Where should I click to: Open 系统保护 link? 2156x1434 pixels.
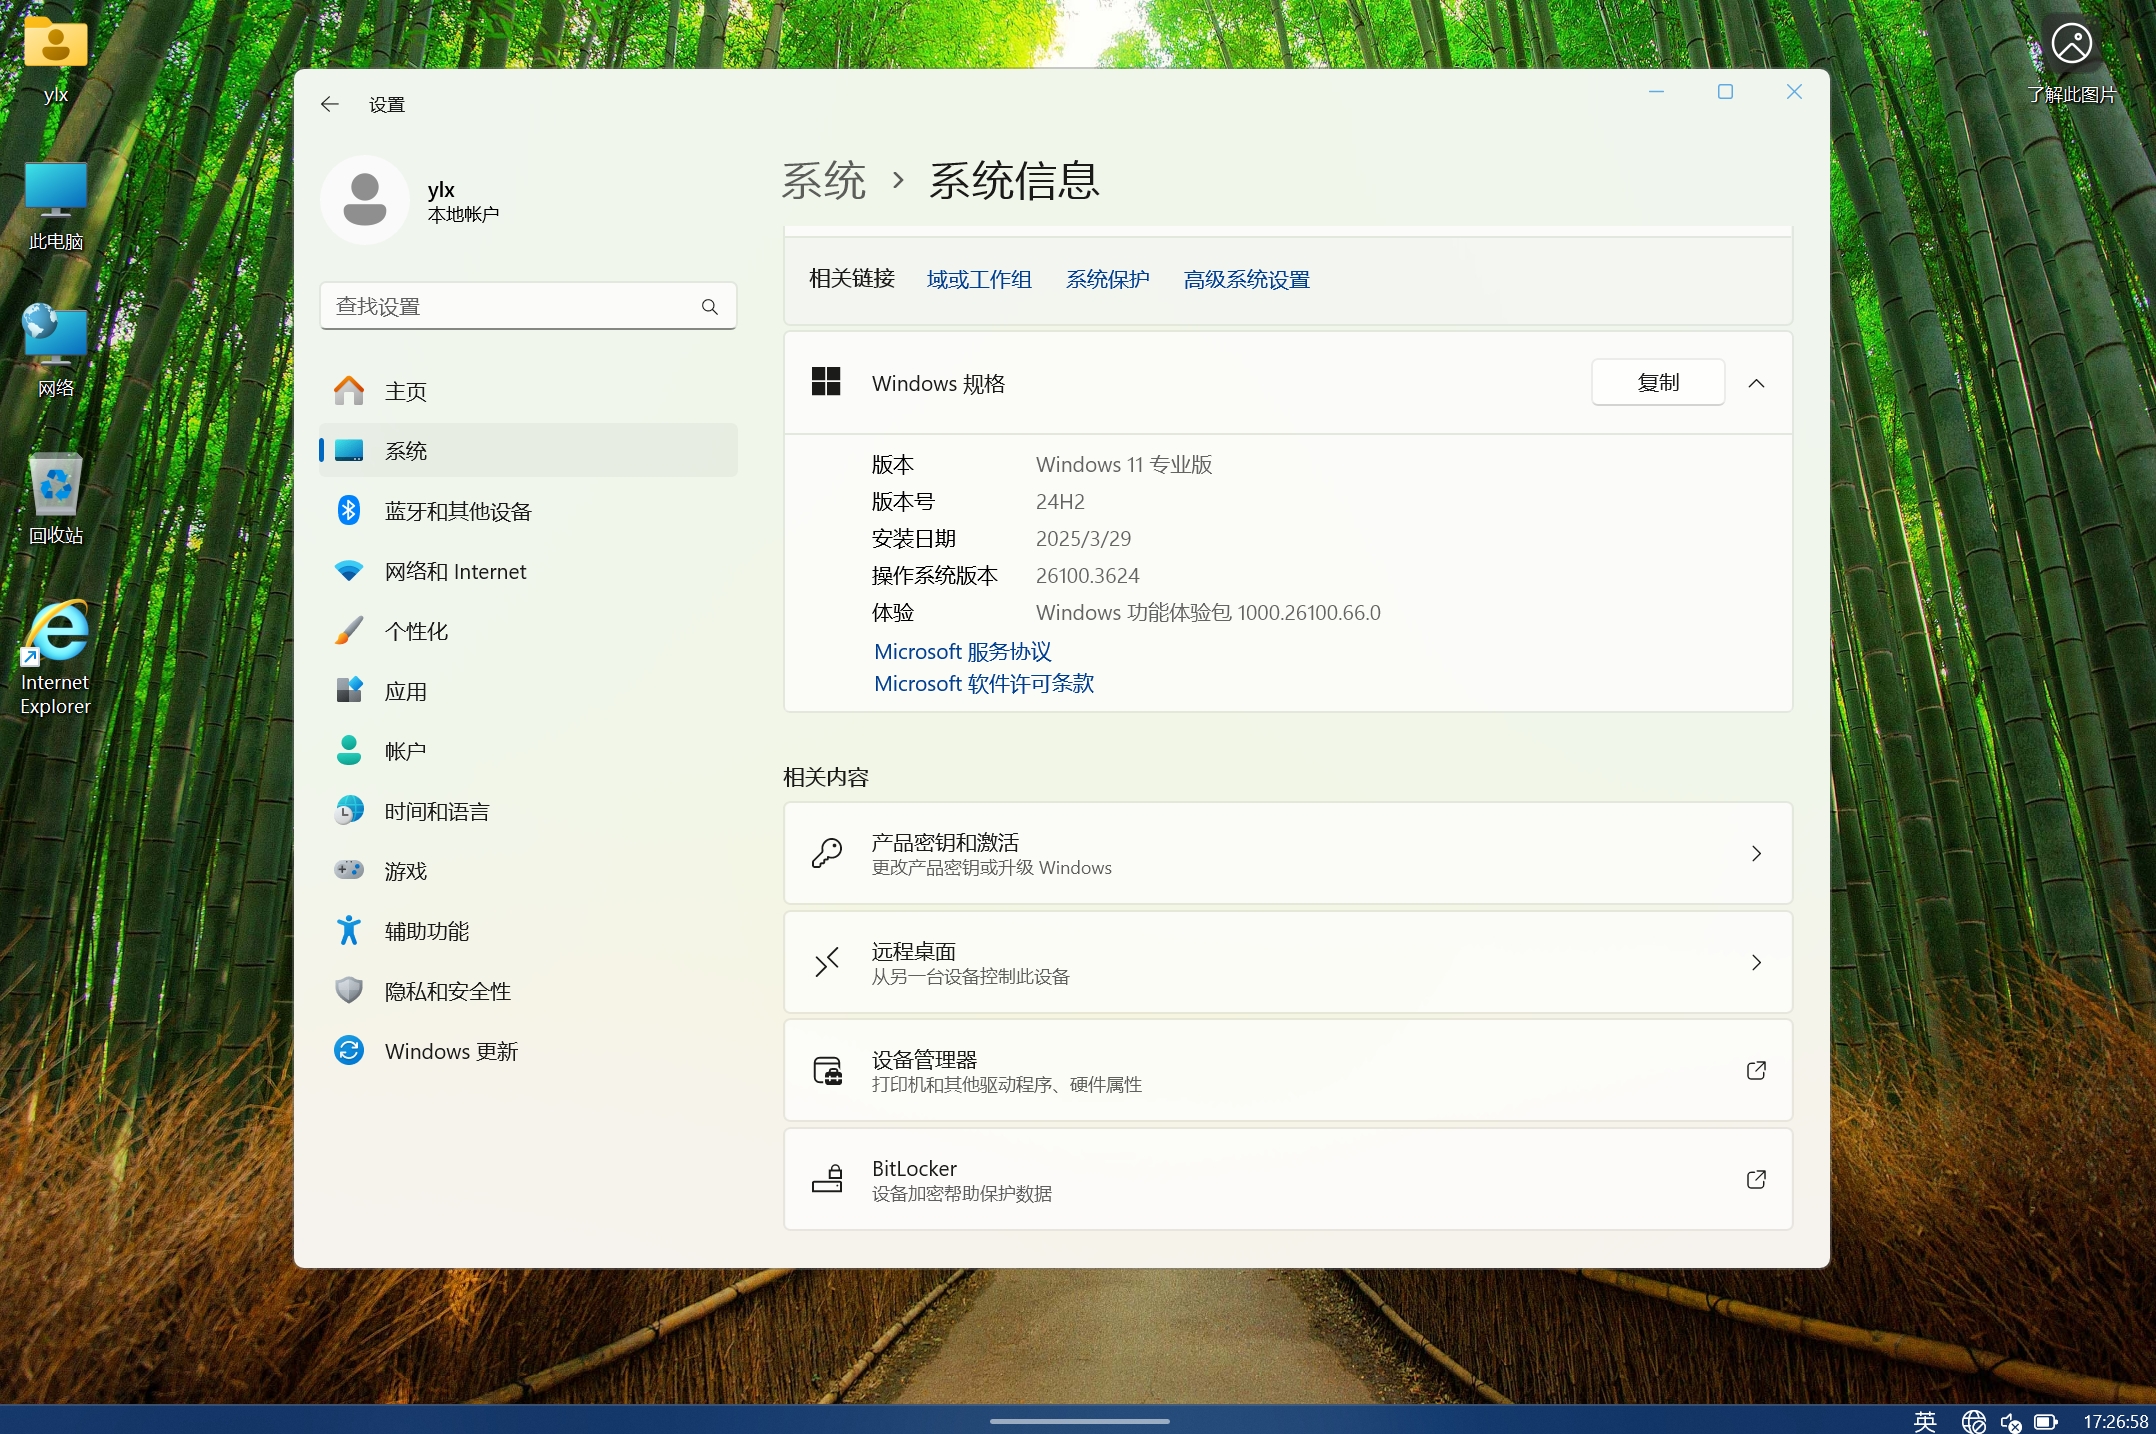1107,279
